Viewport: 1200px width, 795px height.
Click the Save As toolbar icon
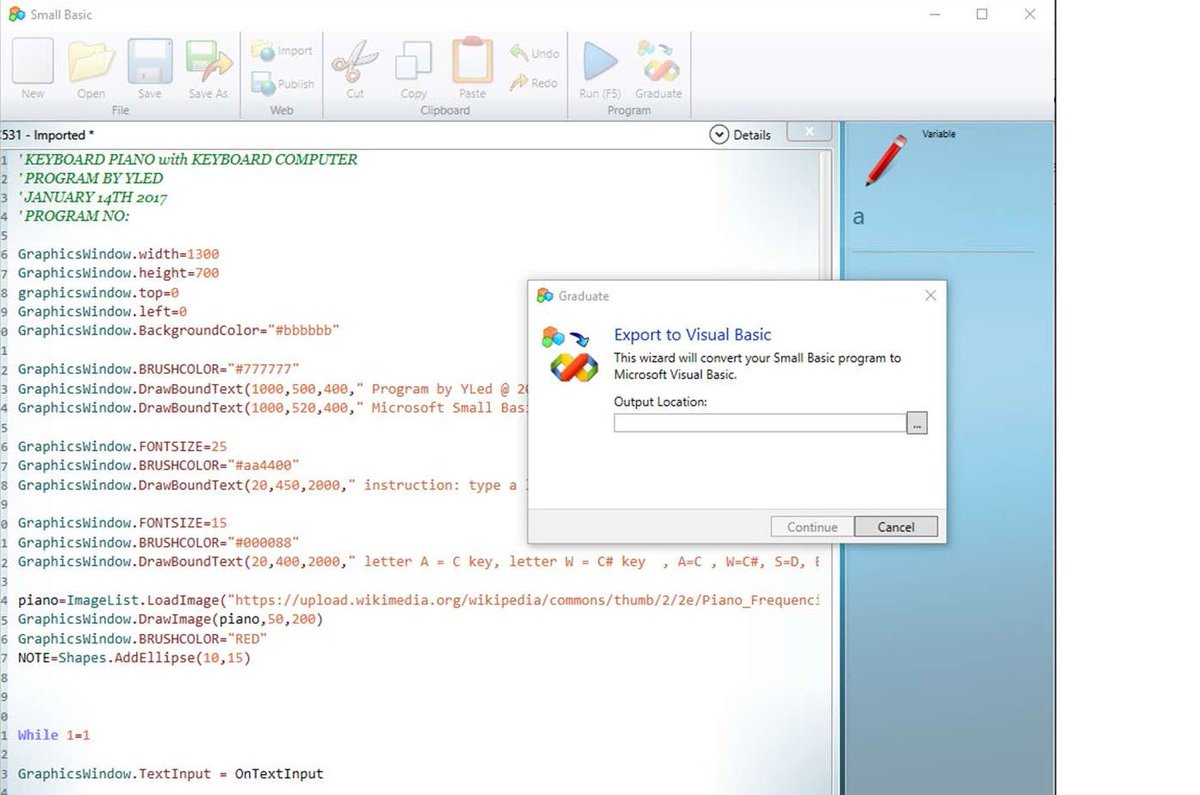click(x=208, y=62)
